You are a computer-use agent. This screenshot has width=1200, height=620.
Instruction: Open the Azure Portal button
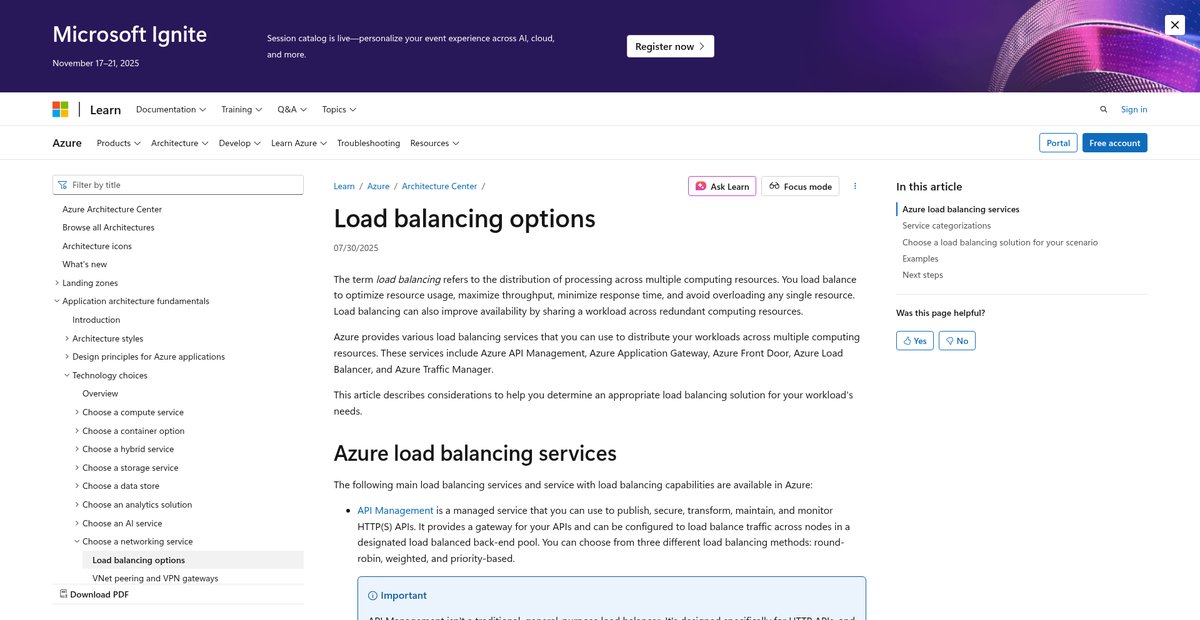click(x=1058, y=143)
